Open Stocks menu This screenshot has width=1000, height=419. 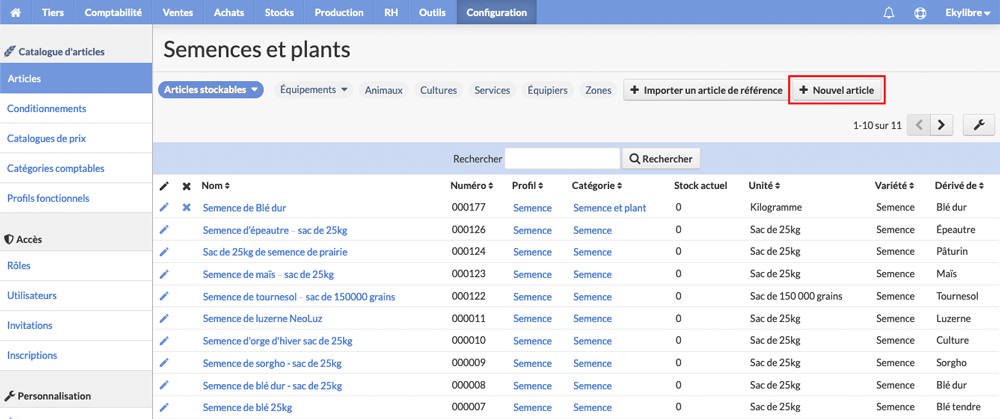[280, 12]
